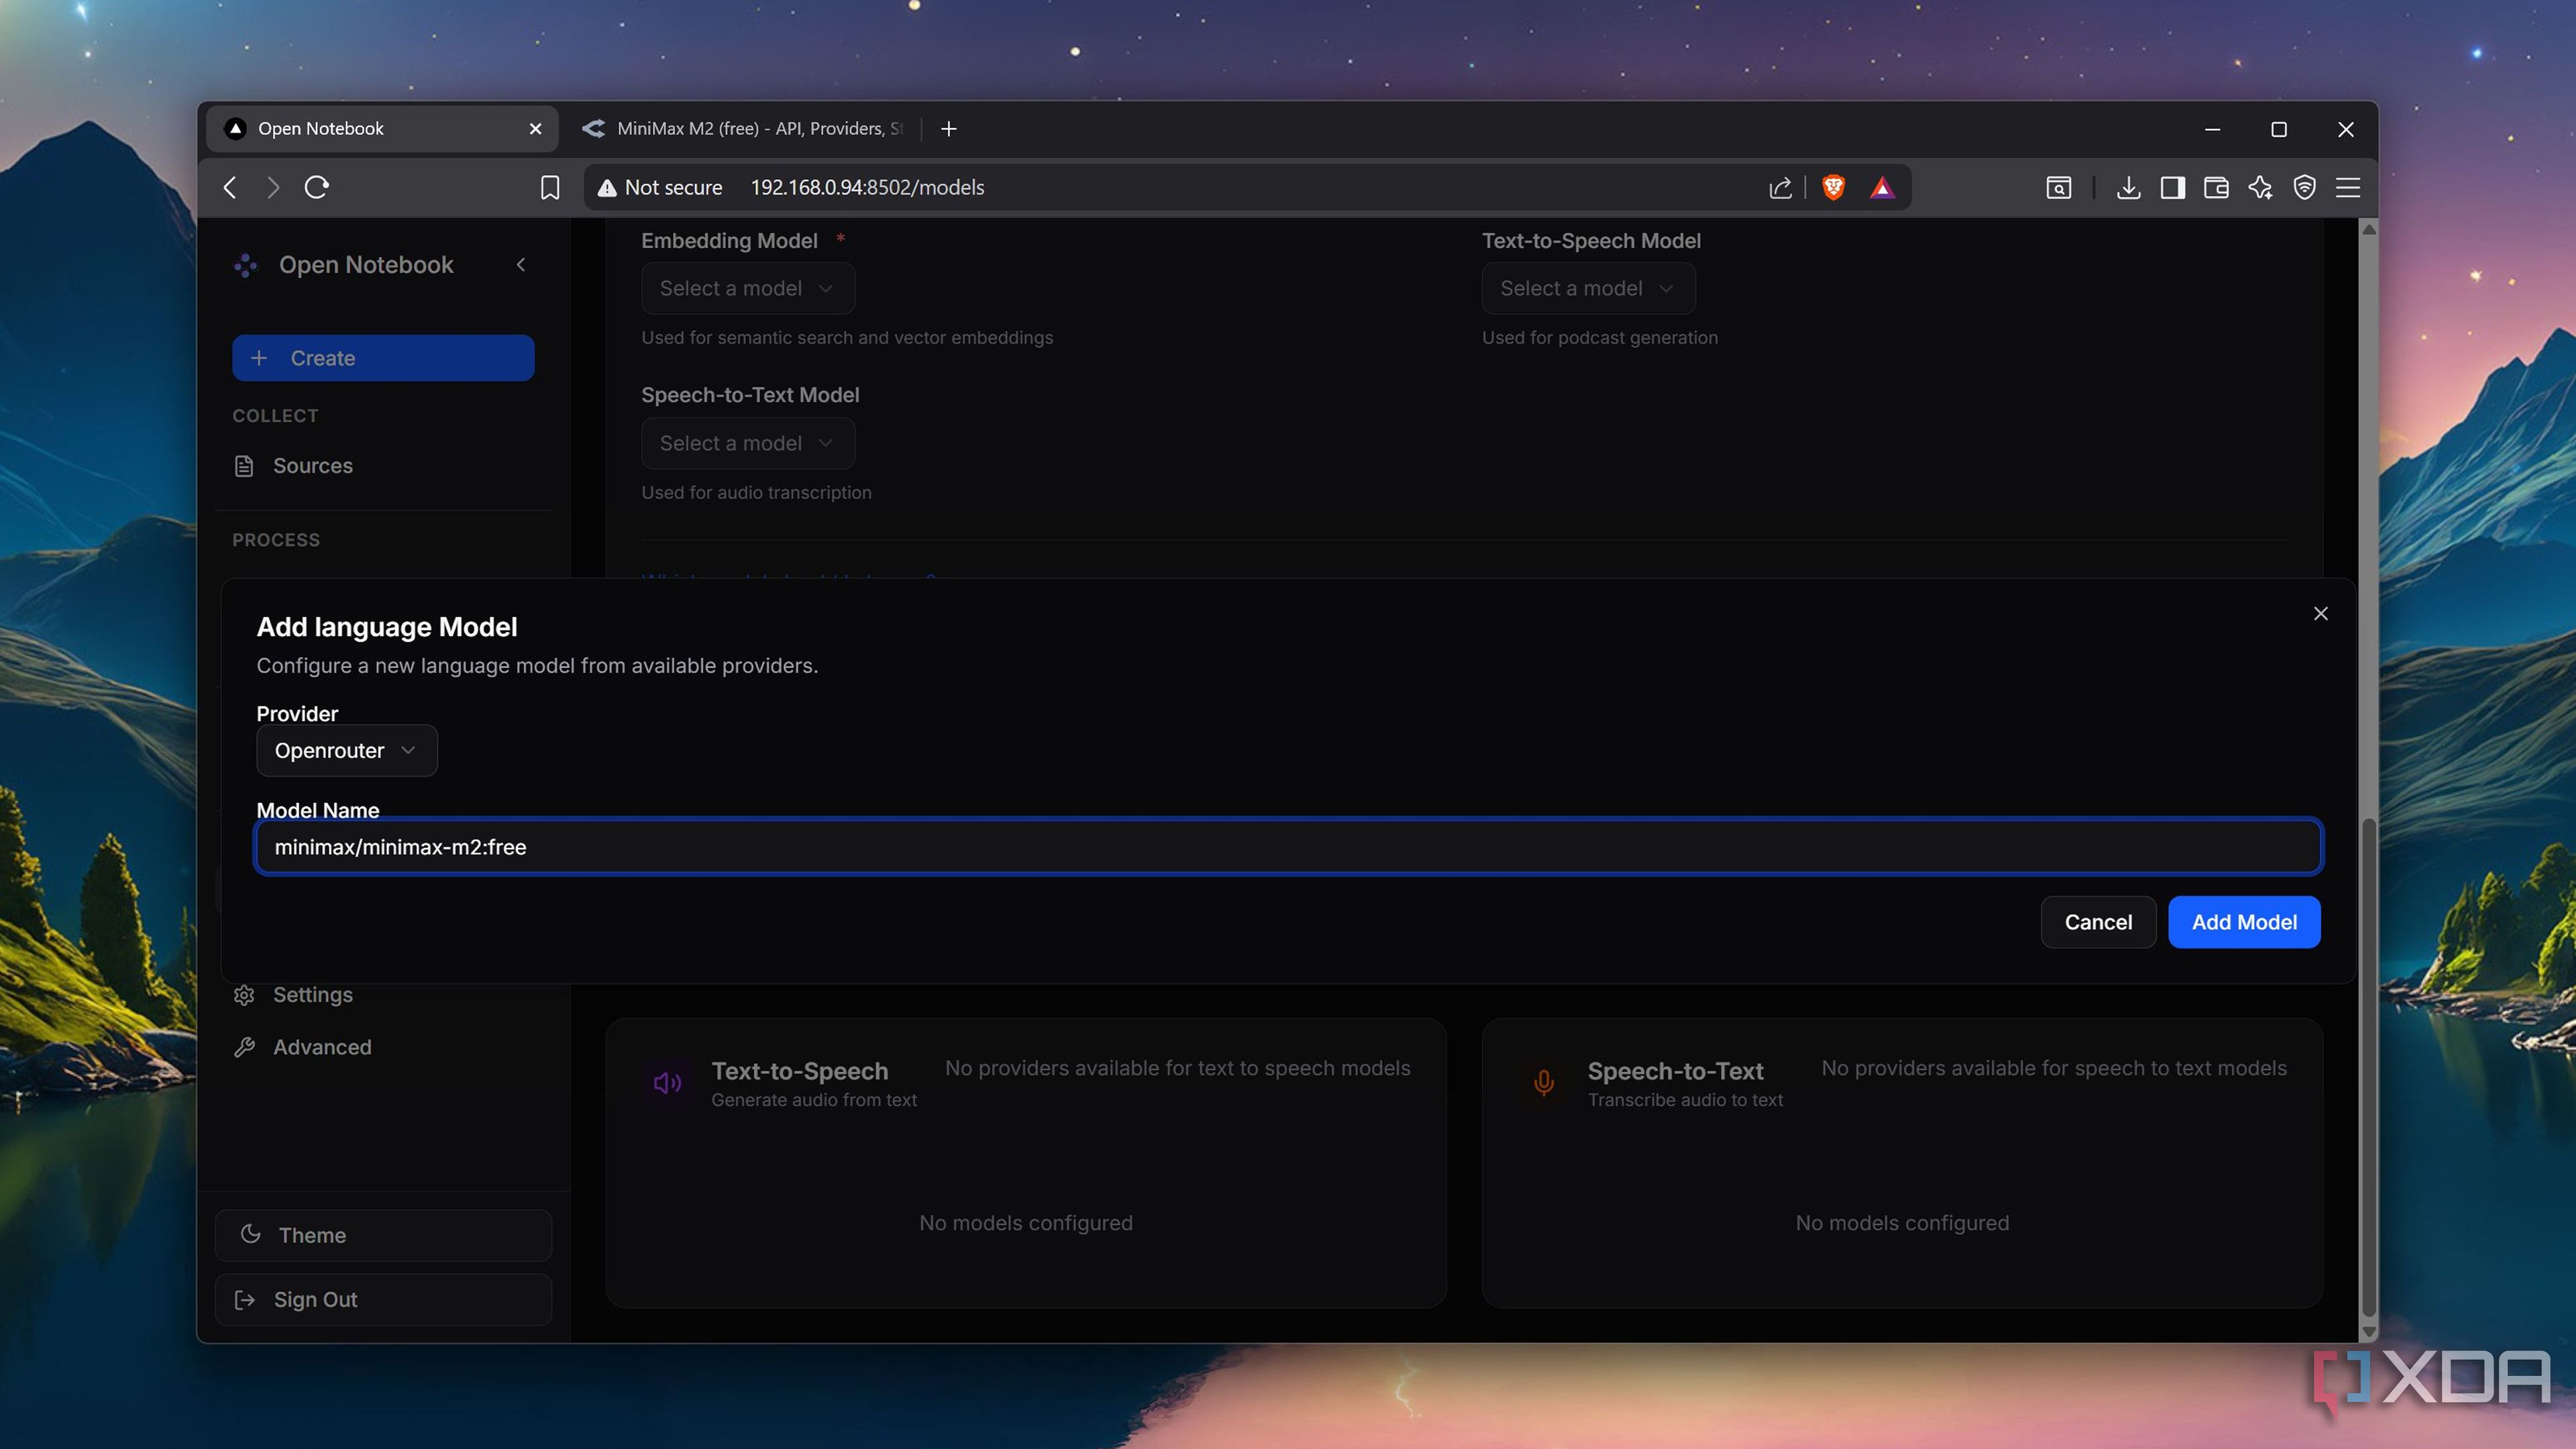Open the Brave Wallet icon

(x=2216, y=187)
